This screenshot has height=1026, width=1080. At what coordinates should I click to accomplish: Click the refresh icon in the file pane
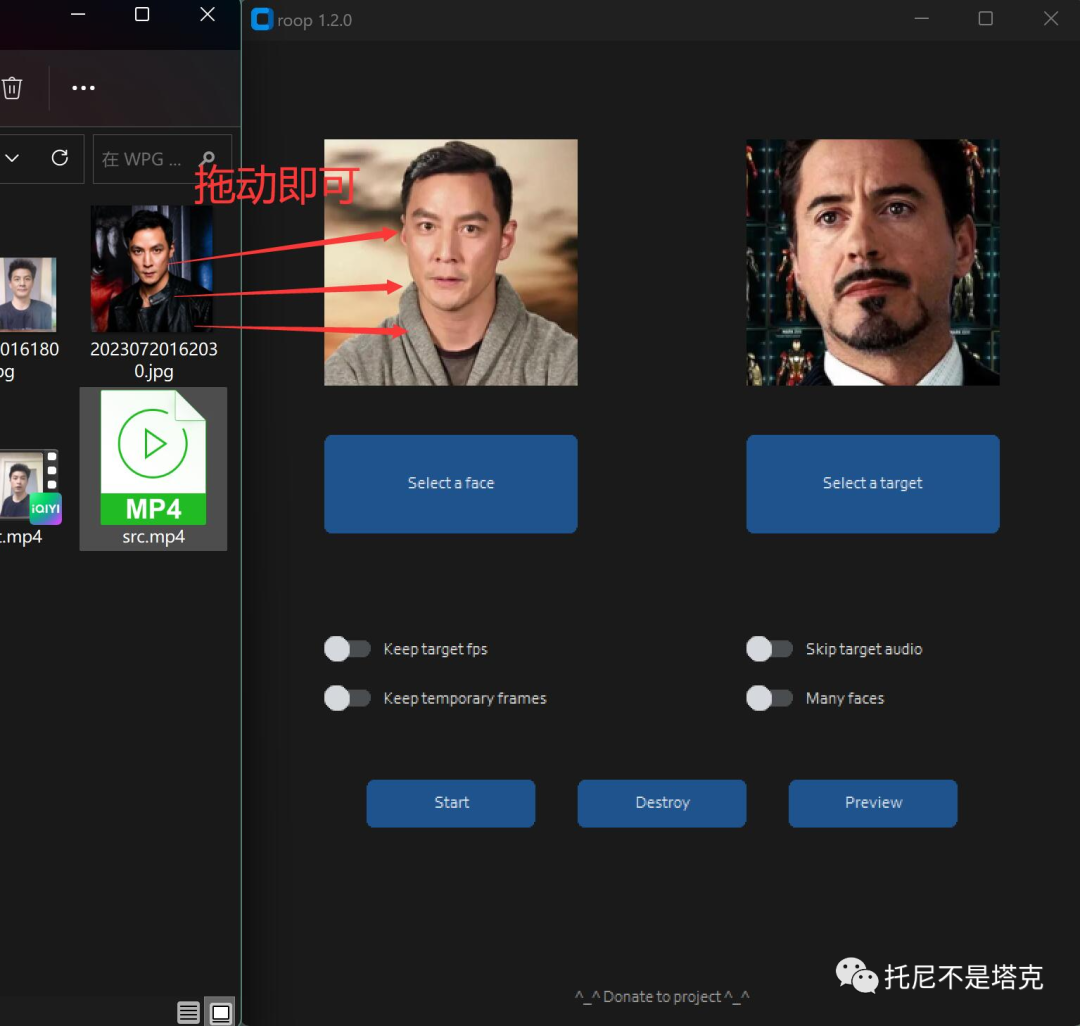59,158
